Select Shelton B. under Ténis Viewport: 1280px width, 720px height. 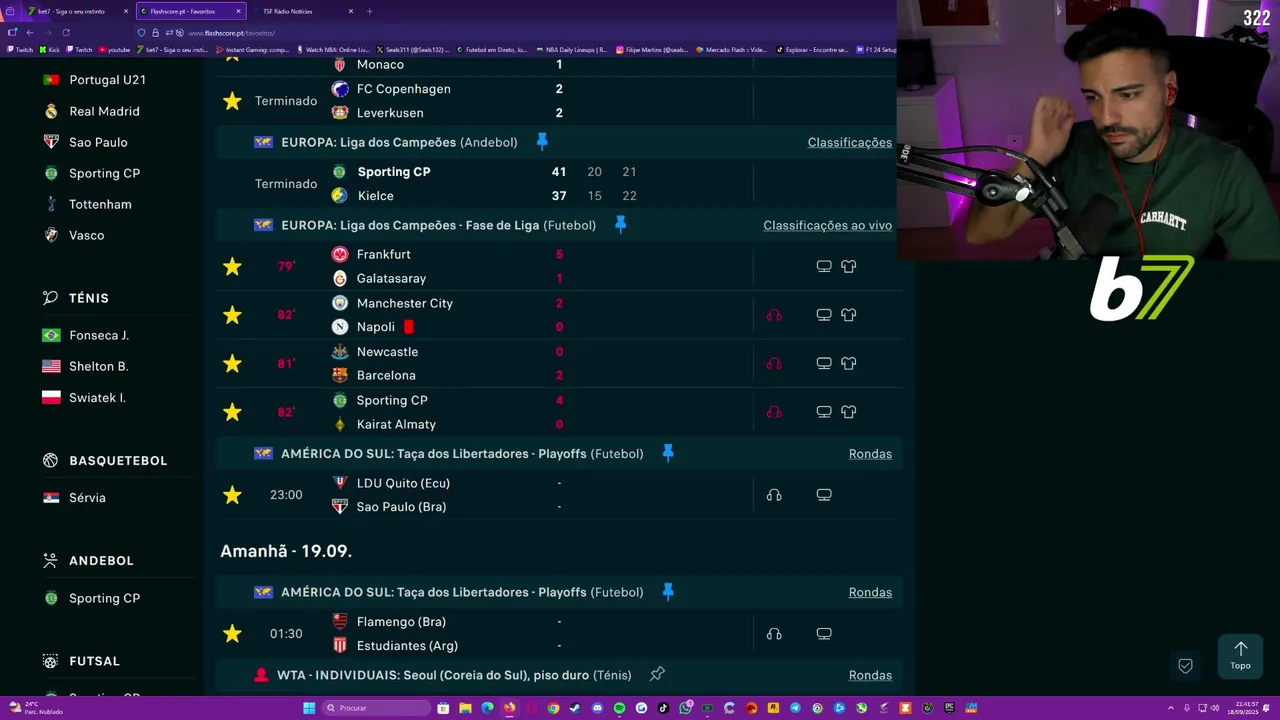pyautogui.click(x=98, y=366)
